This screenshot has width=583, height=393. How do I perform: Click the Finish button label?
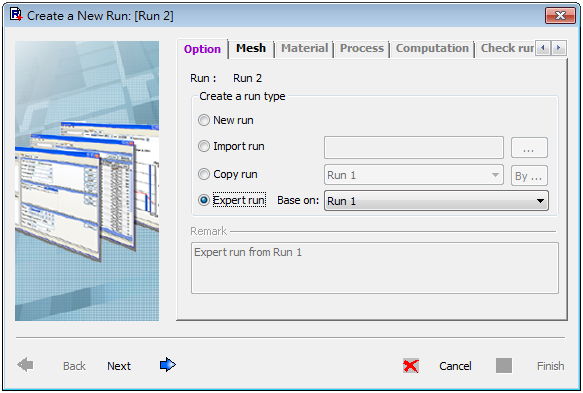pos(550,366)
